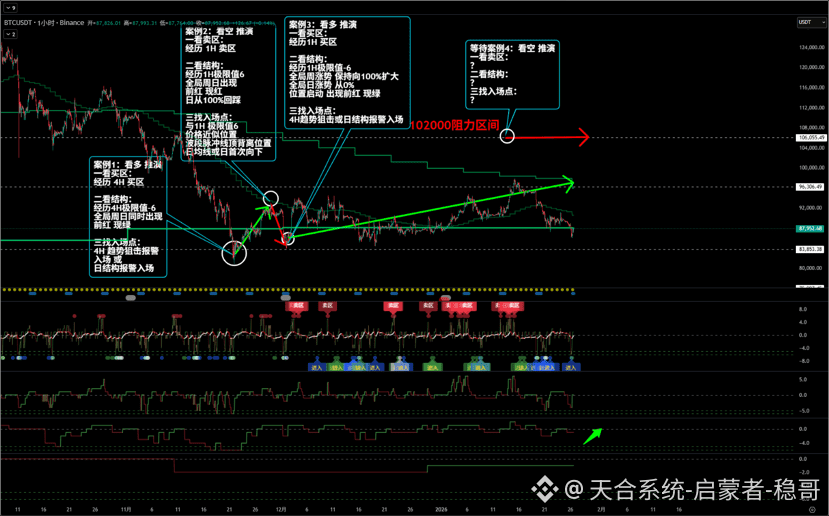The height and width of the screenshot is (516, 829).
Task: Select the 案例1: 看多 推演 text note
Action: [128, 217]
